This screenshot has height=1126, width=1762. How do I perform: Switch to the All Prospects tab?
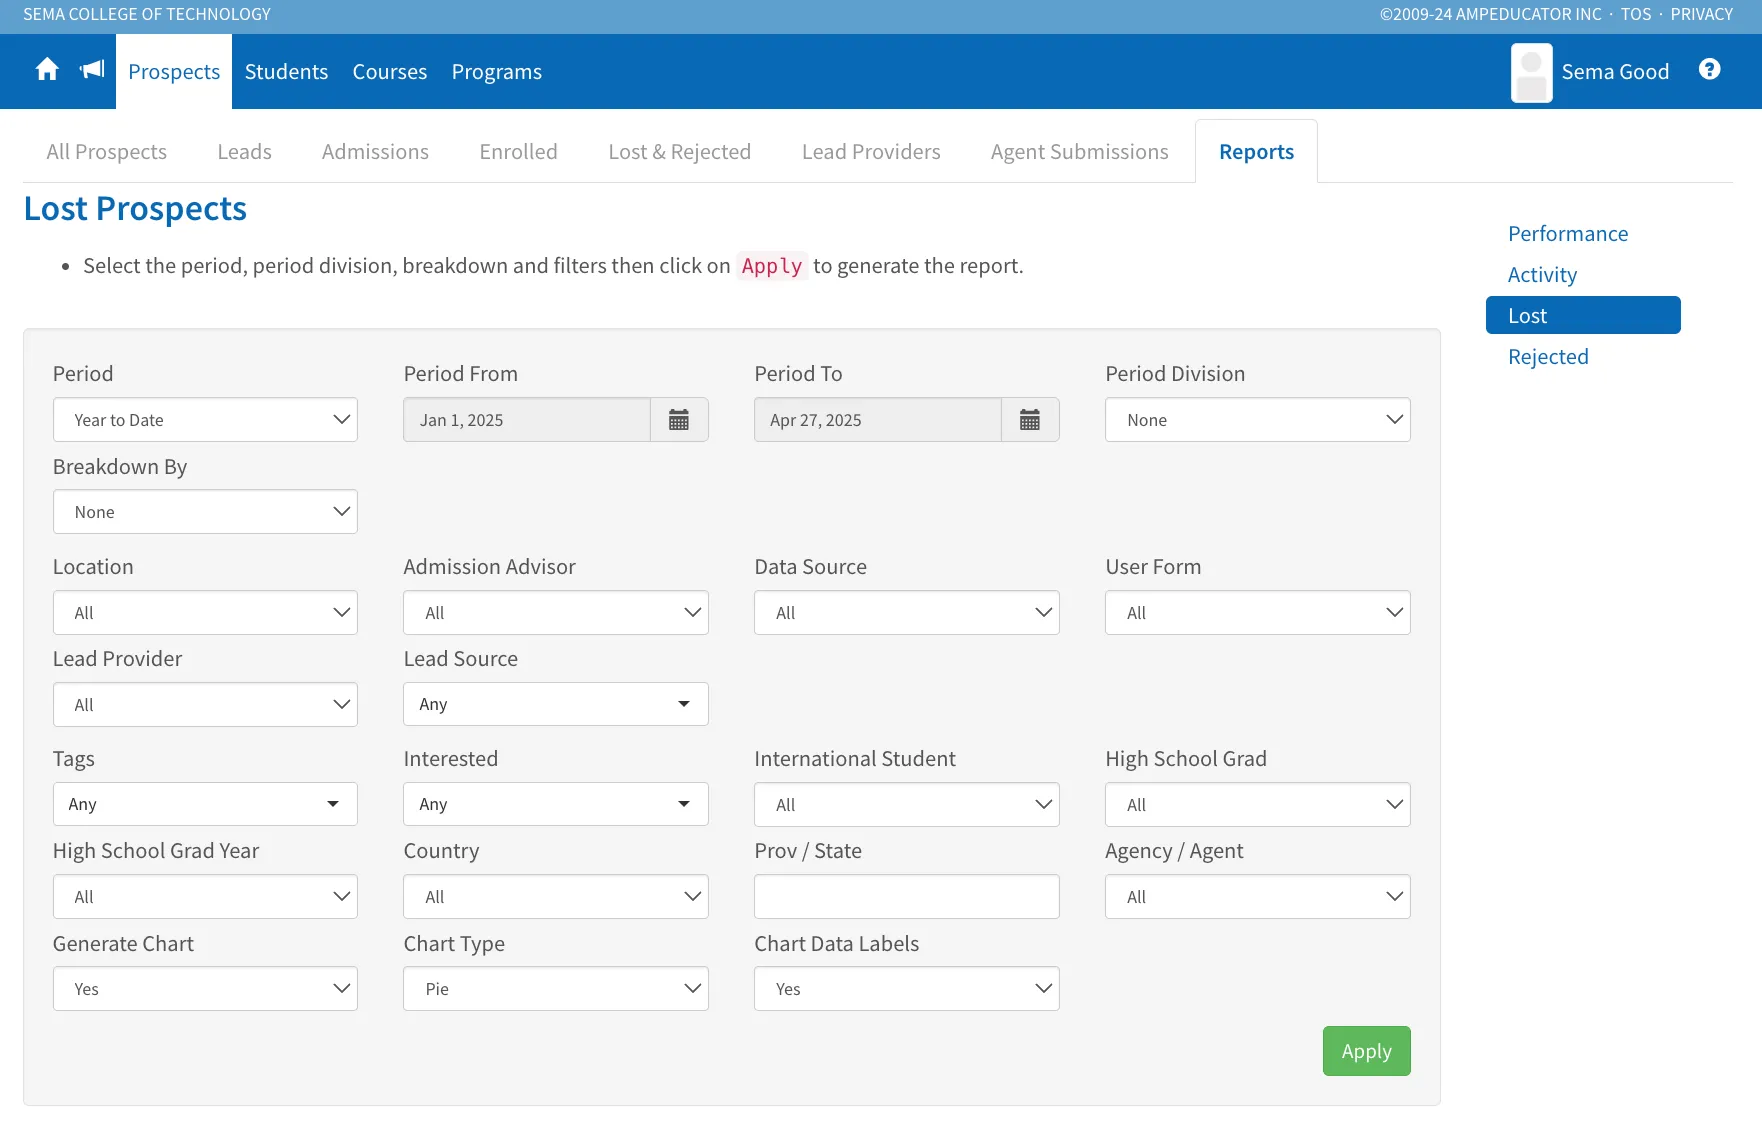(x=107, y=152)
